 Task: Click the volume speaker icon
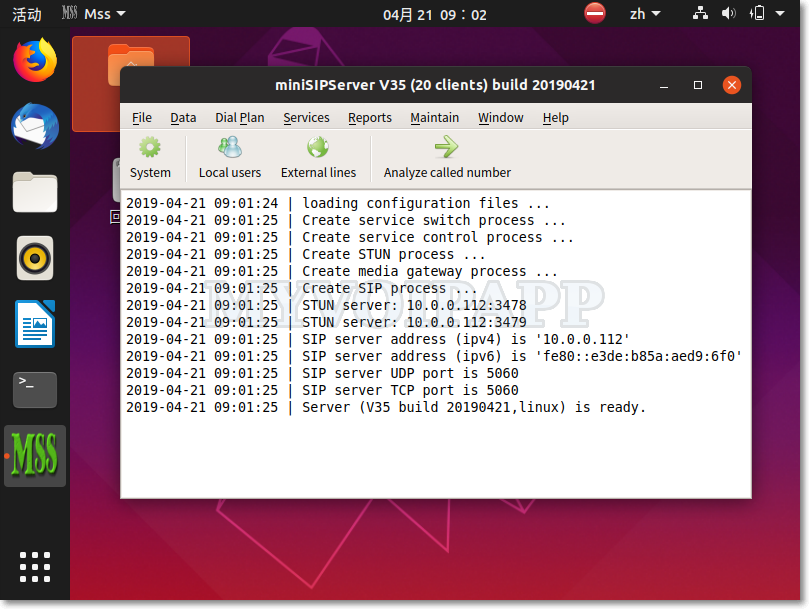coord(728,13)
